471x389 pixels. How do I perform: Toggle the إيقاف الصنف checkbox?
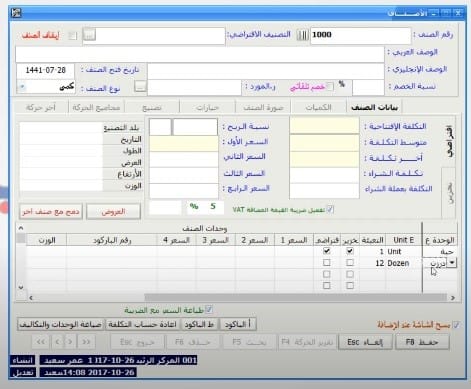click(x=72, y=36)
